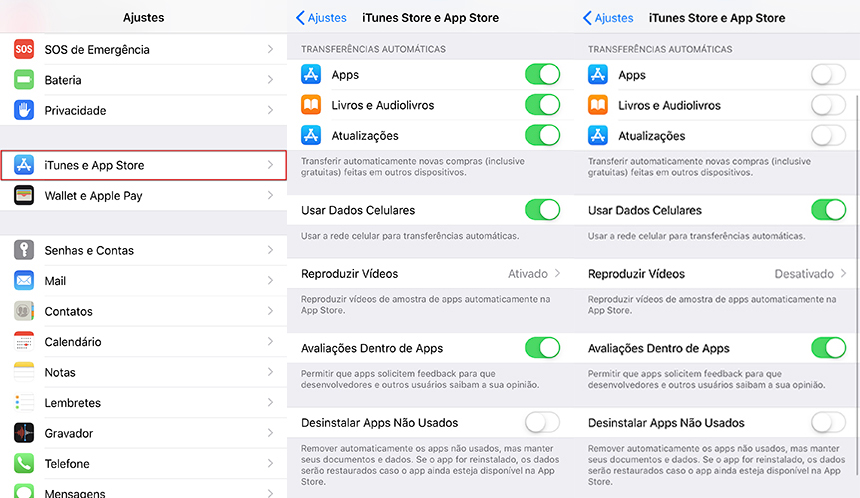Tap the Lembretes icon
The image size is (860, 498).
[x=24, y=403]
